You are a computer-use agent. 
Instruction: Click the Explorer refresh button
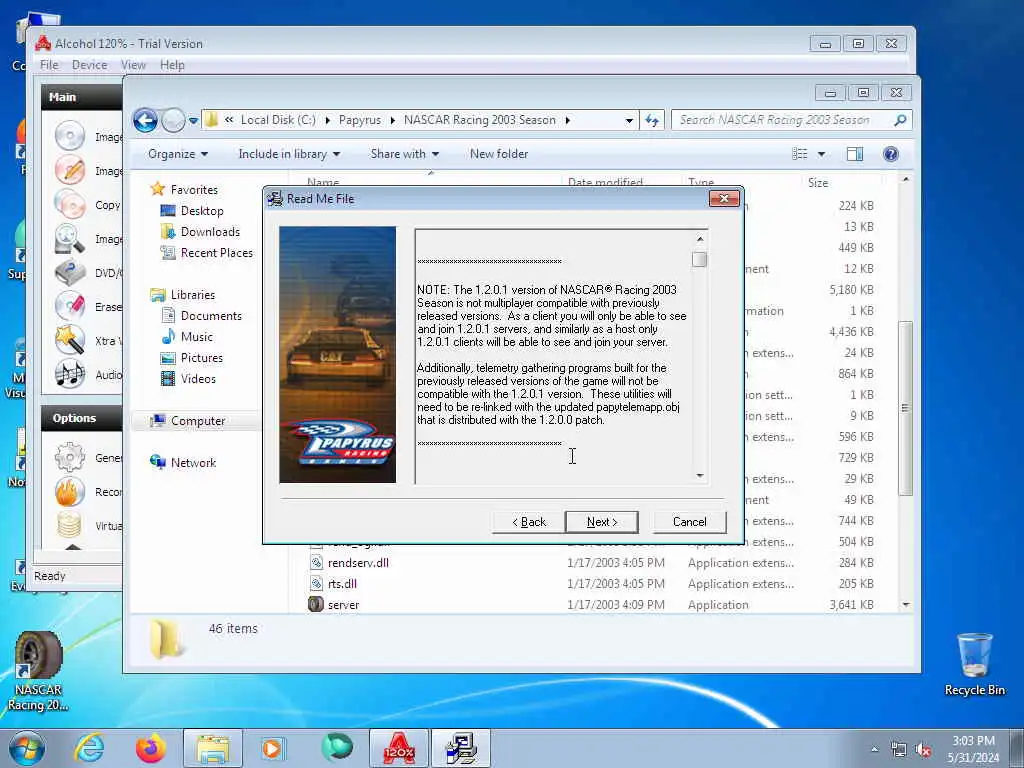[x=652, y=120]
